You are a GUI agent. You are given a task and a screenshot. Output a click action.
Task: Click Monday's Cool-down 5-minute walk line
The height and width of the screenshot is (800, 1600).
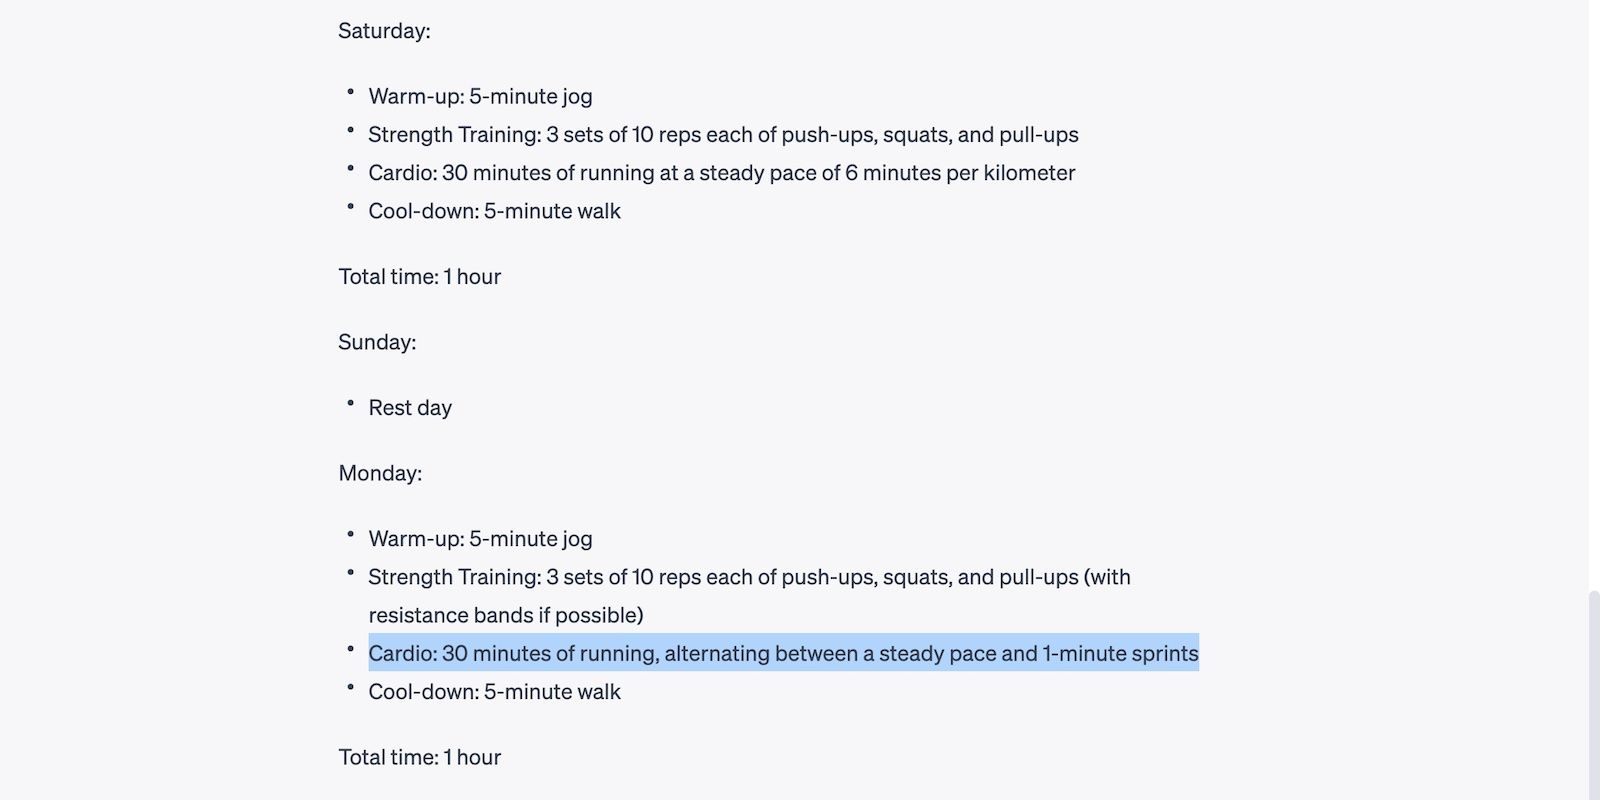494,692
